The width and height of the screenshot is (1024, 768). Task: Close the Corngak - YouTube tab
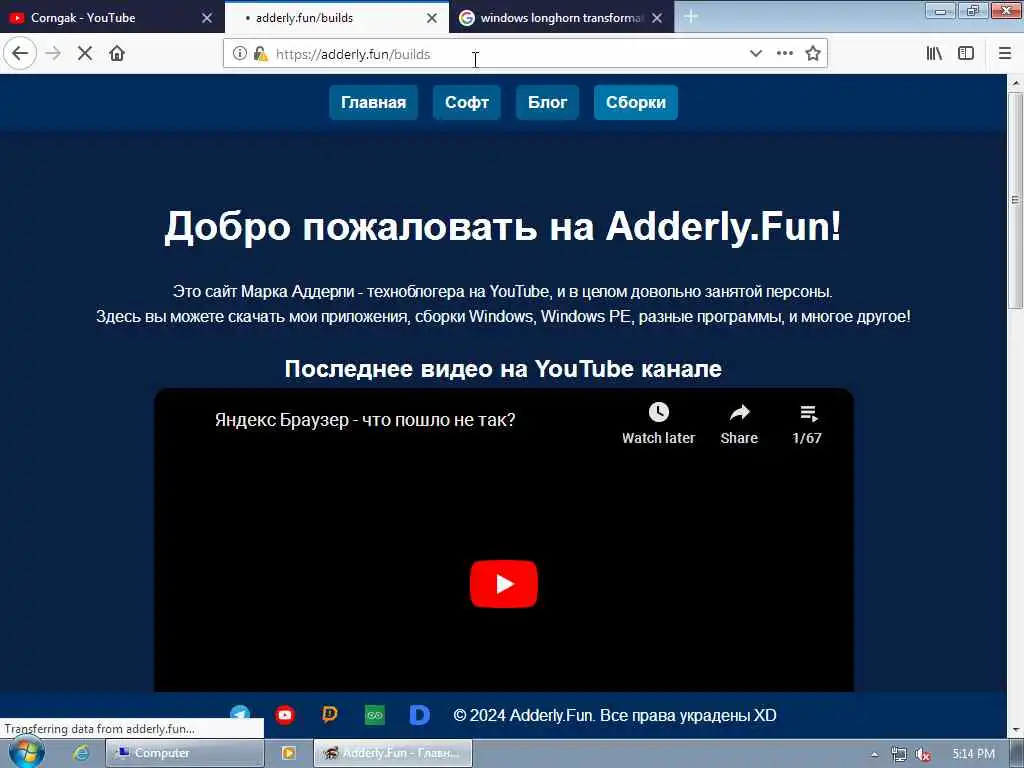click(x=206, y=18)
